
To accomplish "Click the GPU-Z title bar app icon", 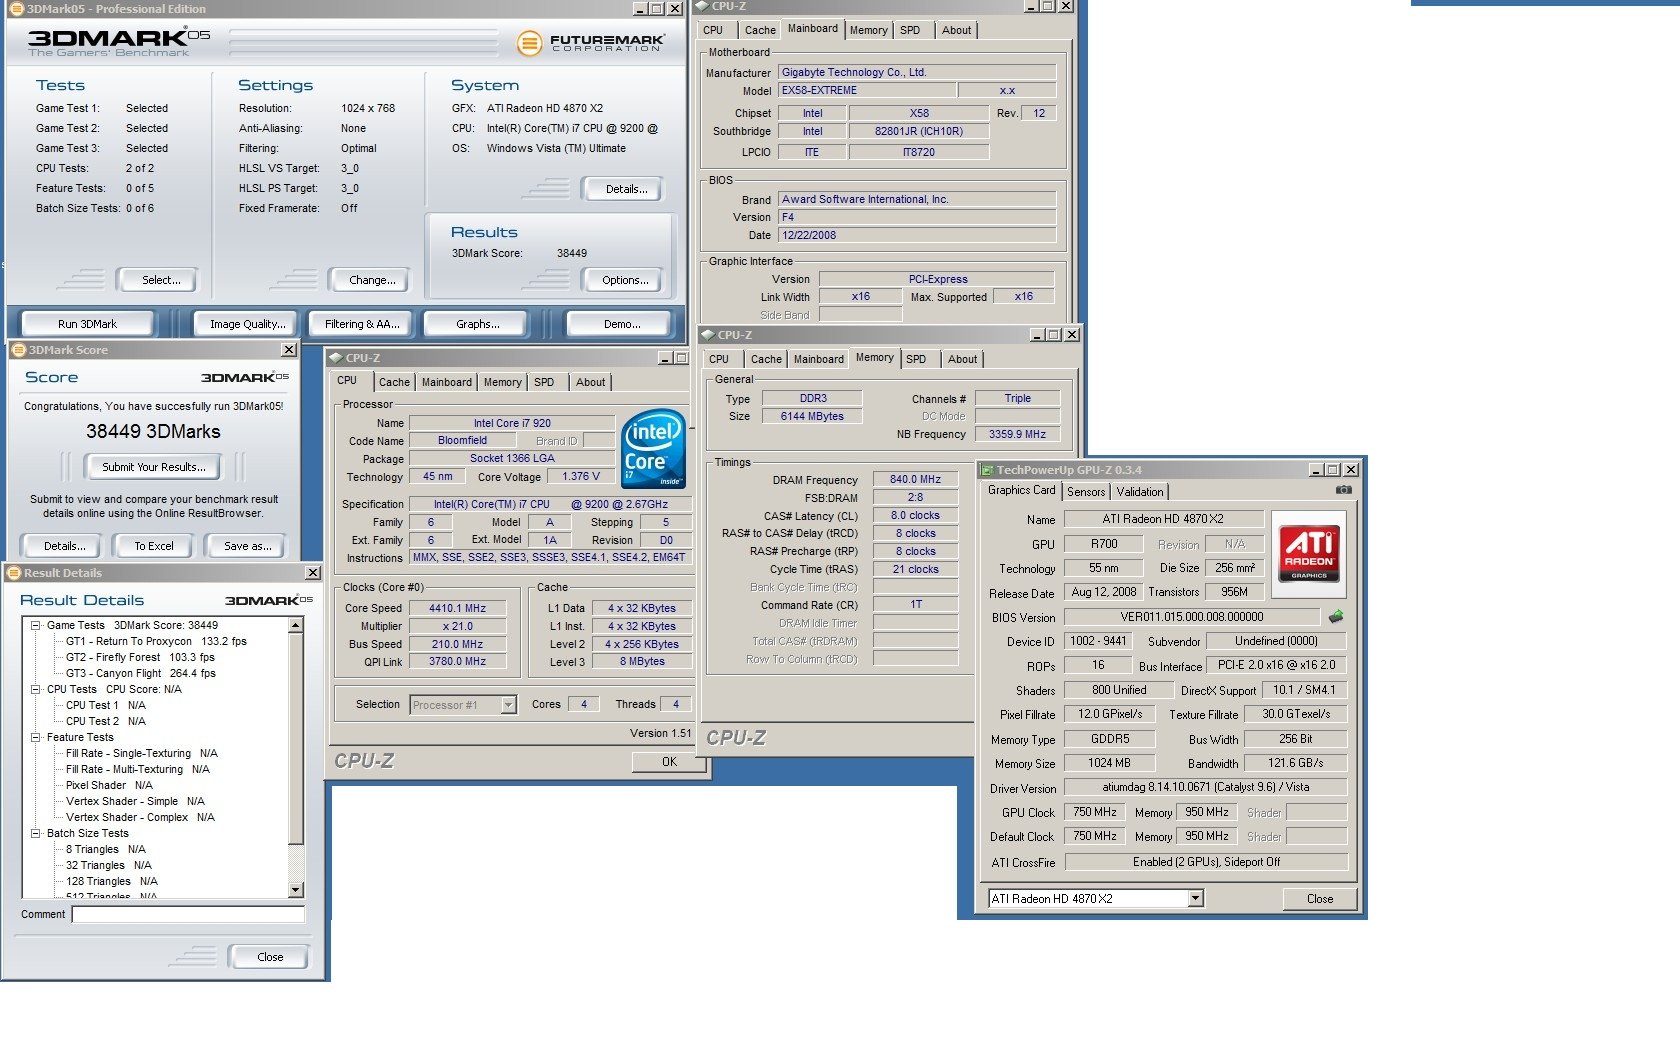I will tap(987, 470).
